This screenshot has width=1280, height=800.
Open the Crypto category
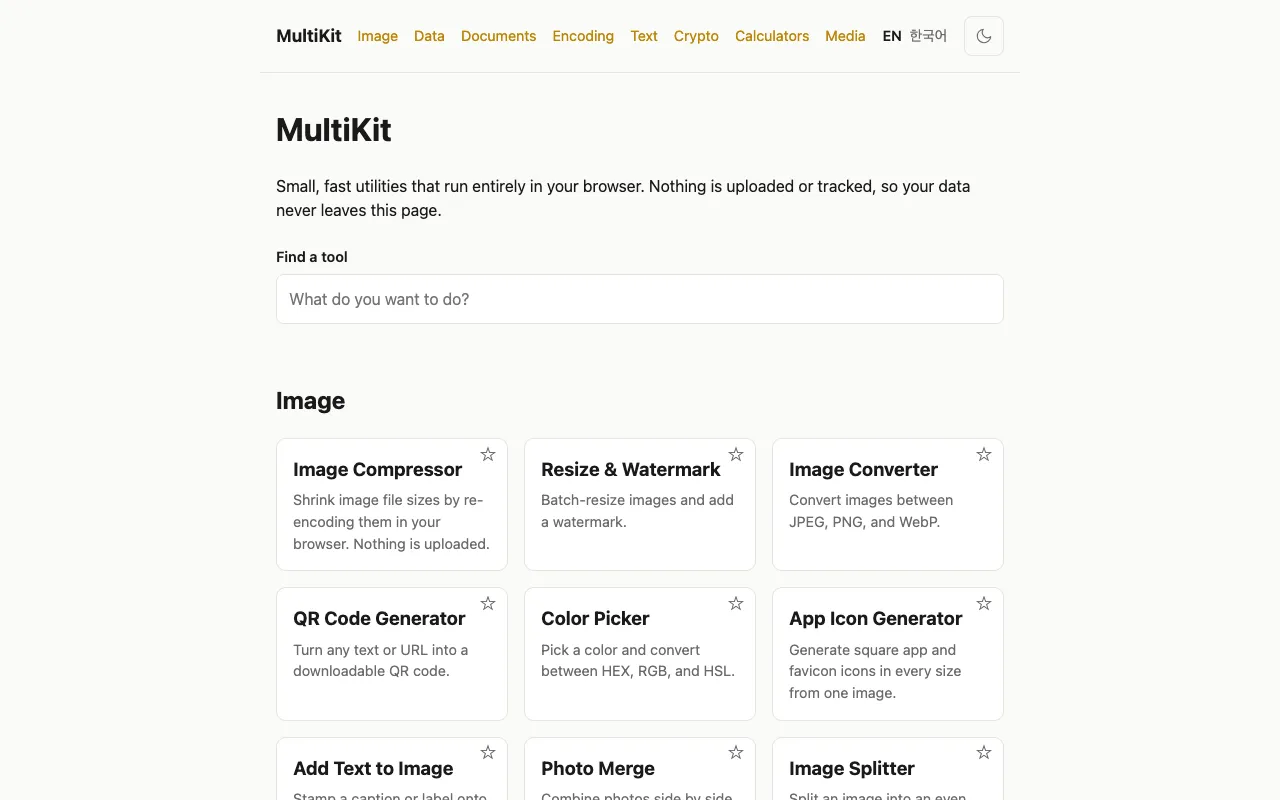696,36
